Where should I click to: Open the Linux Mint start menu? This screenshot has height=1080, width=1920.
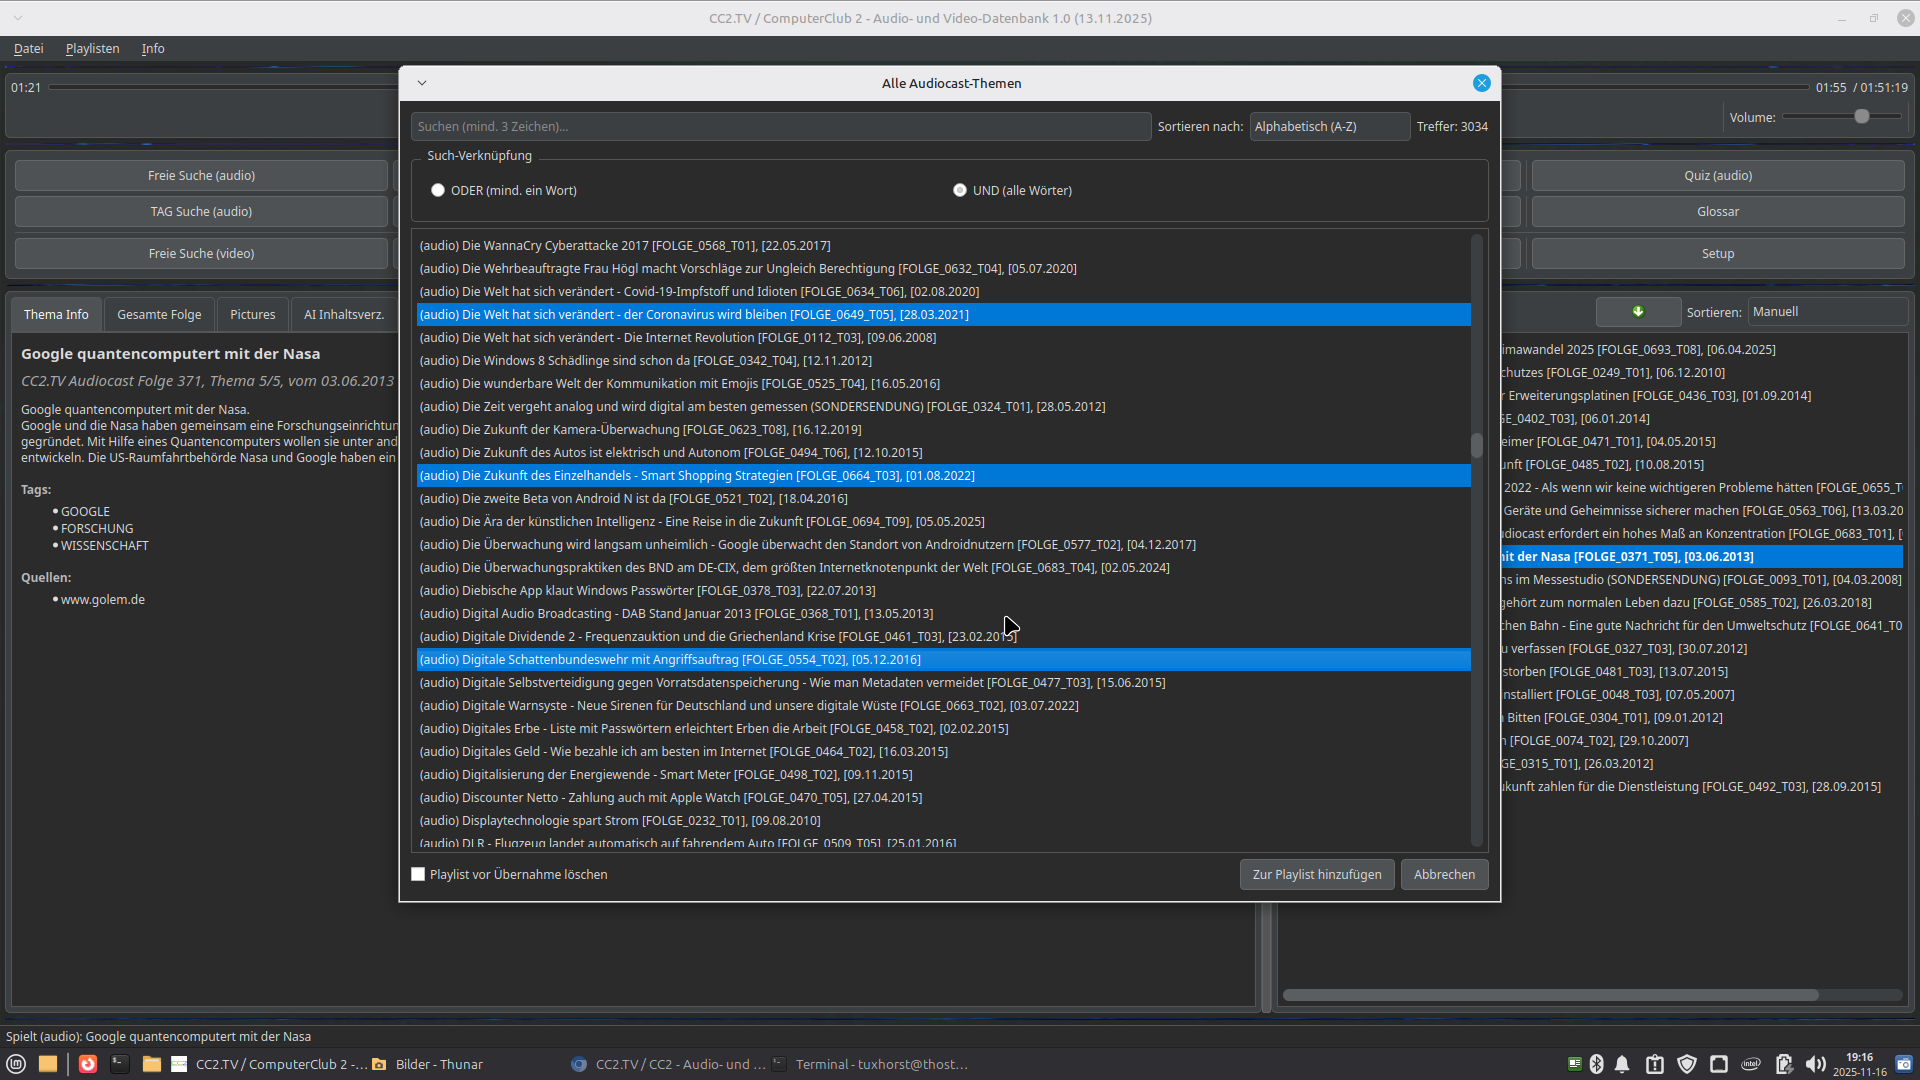(16, 1064)
